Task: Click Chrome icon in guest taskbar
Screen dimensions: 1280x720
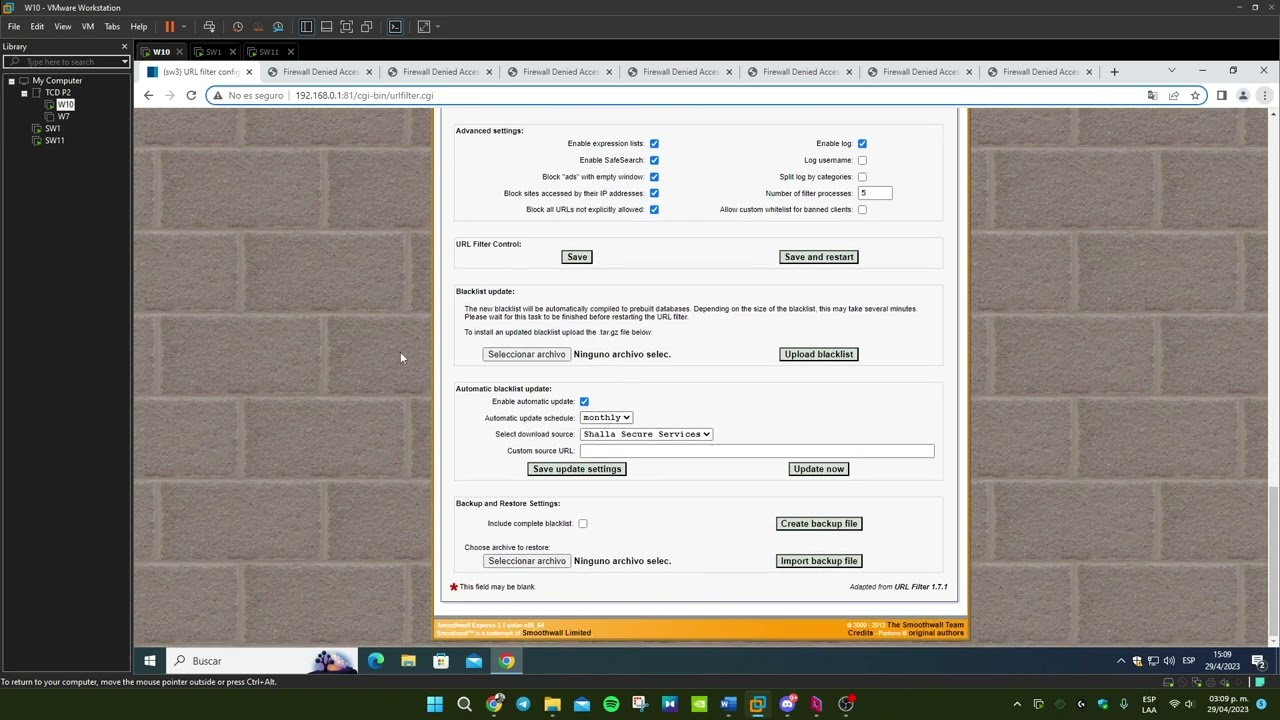Action: point(507,661)
